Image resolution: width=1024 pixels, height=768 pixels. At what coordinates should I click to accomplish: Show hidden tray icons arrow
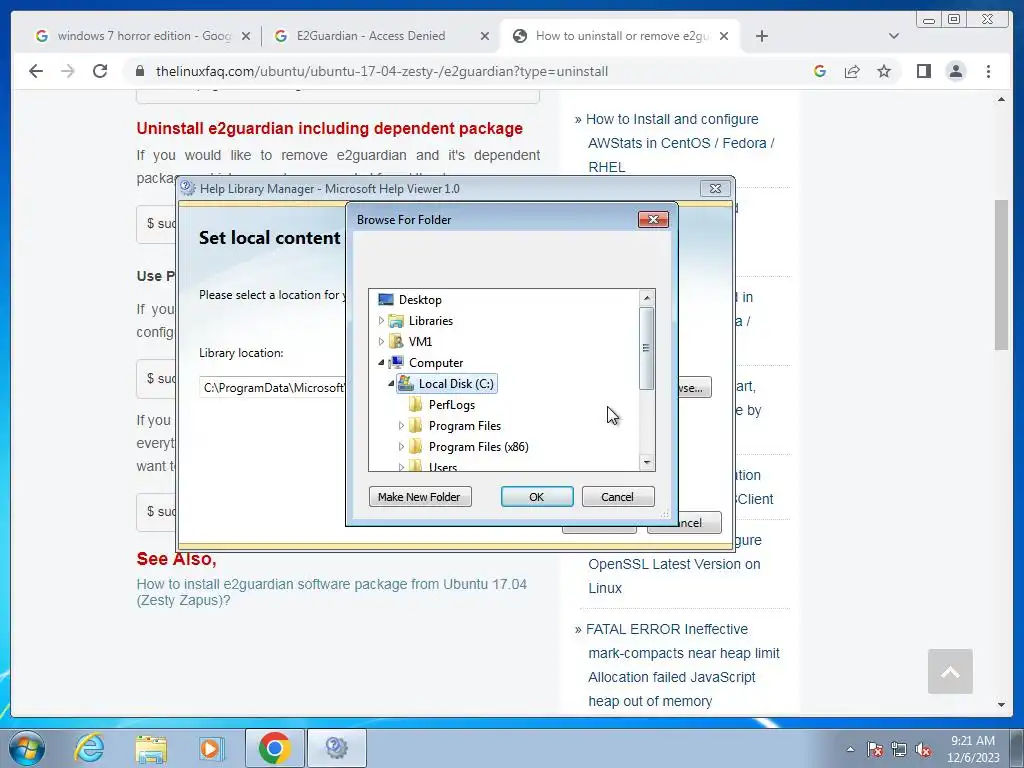850,749
